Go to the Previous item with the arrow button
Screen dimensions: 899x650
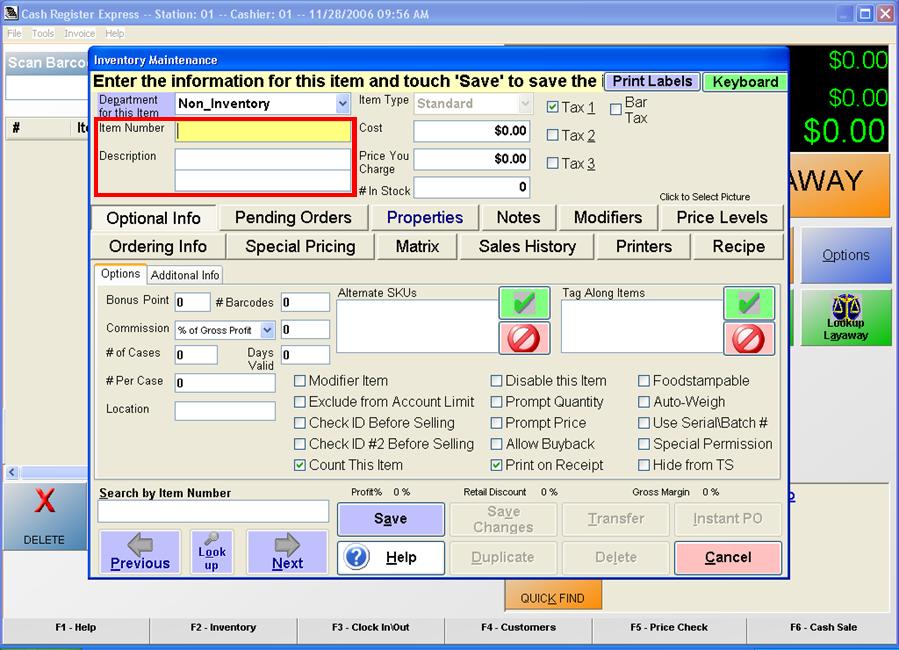coord(140,552)
